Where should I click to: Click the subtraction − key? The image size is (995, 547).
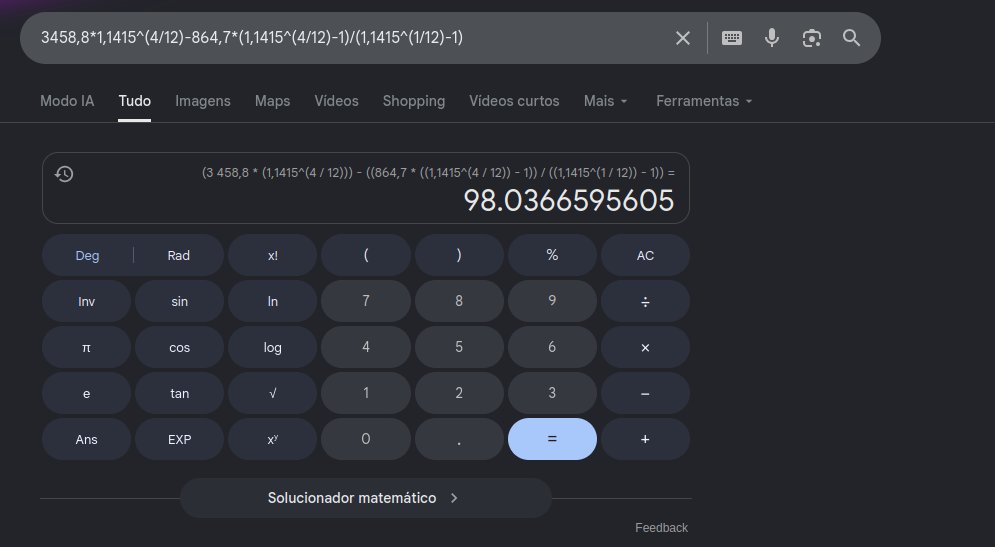(x=645, y=393)
